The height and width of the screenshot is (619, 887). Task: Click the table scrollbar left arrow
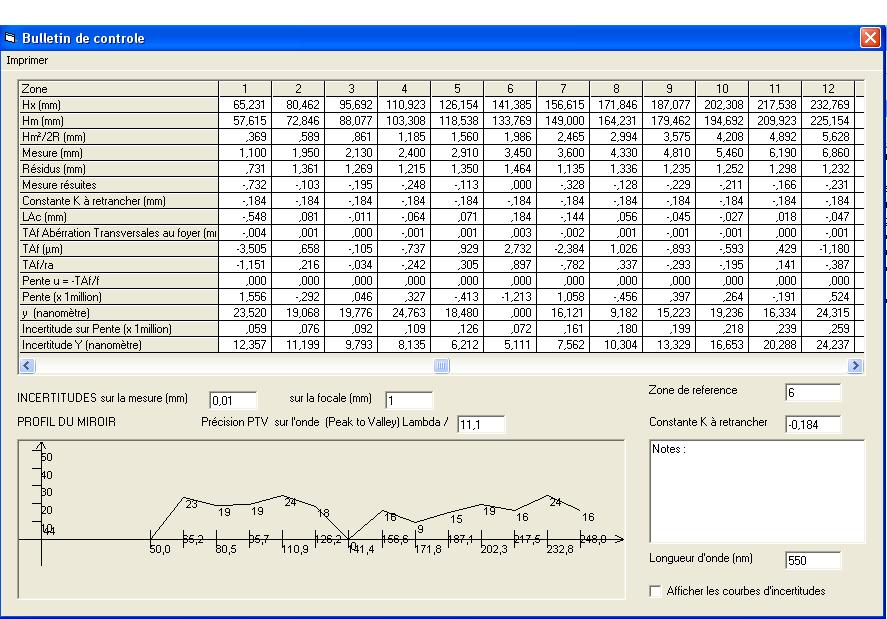pyautogui.click(x=27, y=366)
